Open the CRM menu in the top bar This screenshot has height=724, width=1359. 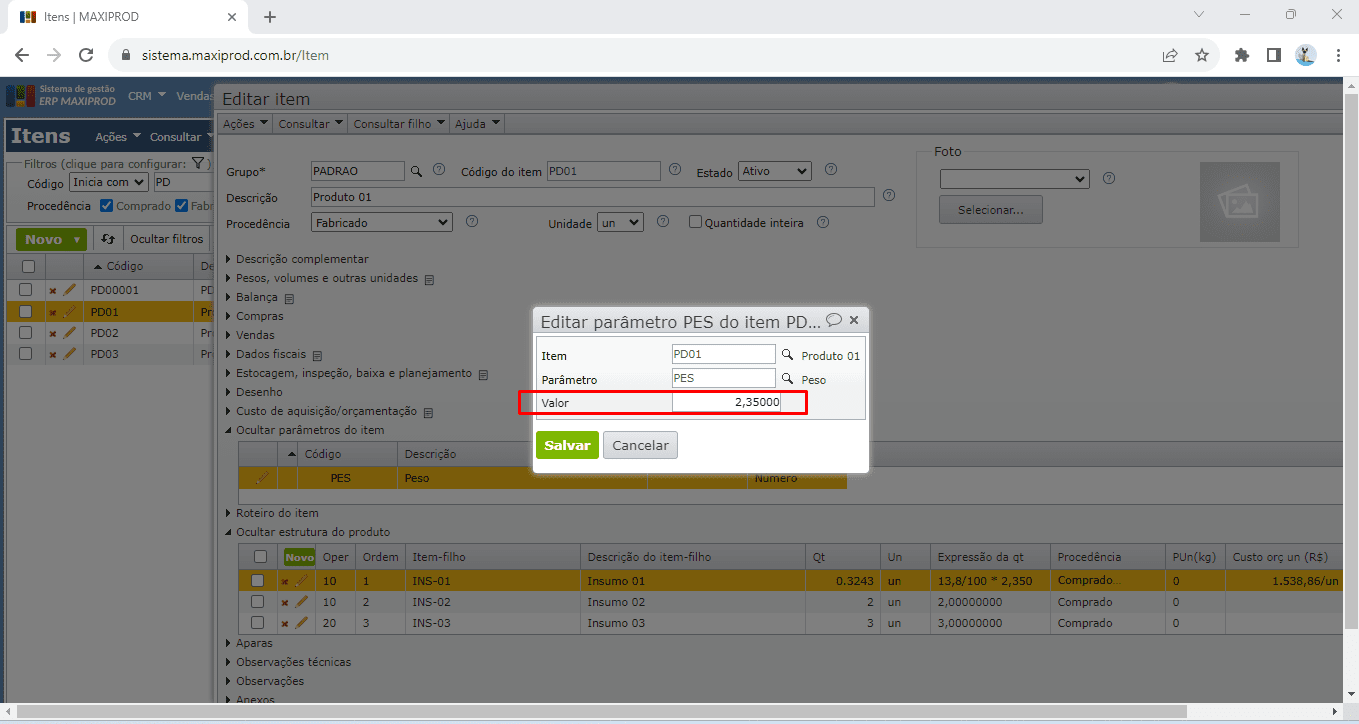point(147,96)
